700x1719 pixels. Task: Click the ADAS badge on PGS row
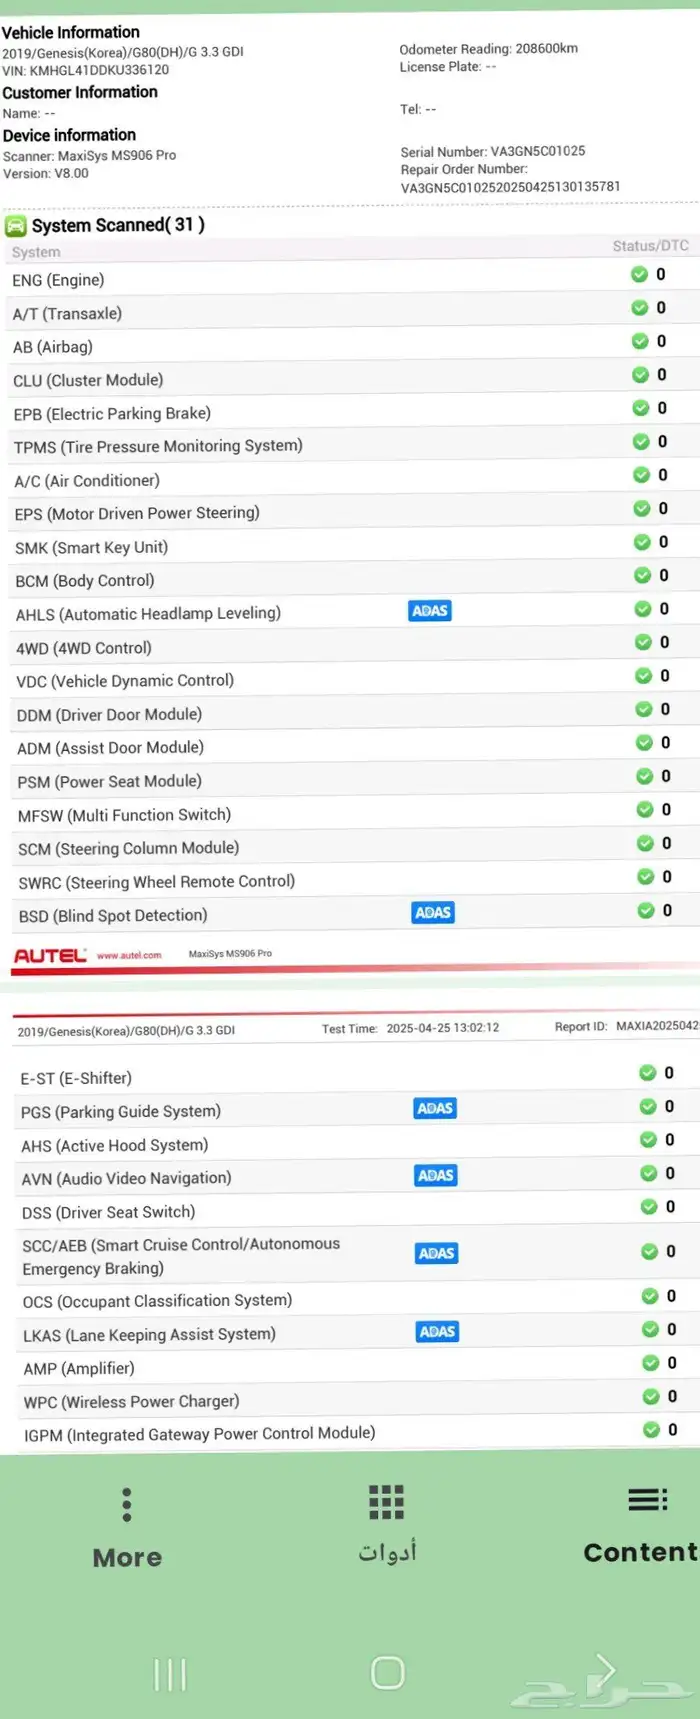coord(436,1108)
